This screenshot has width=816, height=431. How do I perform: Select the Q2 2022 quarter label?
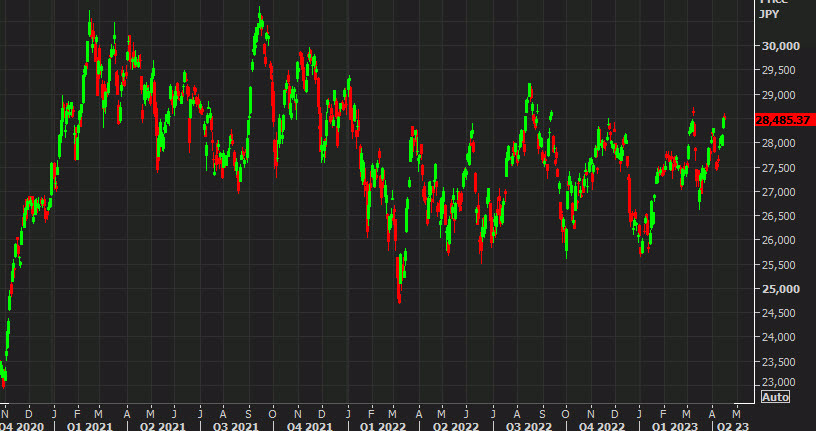tap(455, 426)
